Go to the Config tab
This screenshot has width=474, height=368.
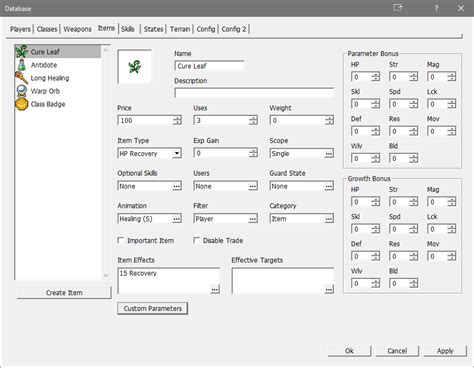point(206,29)
